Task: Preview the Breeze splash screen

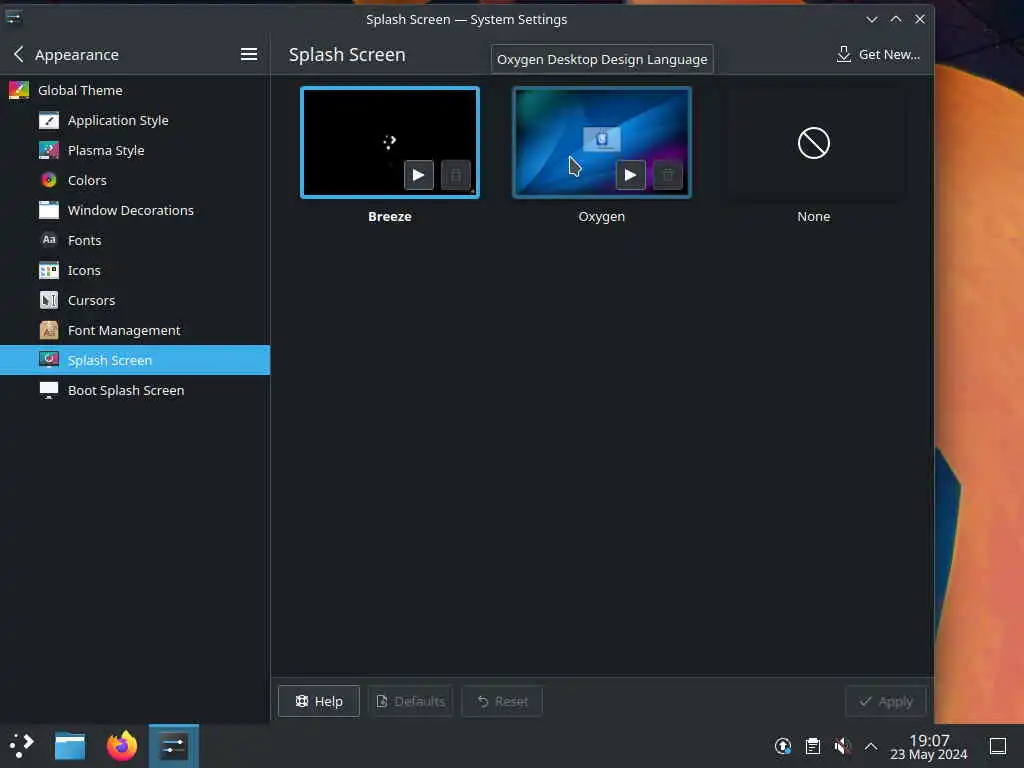Action: 419,175
